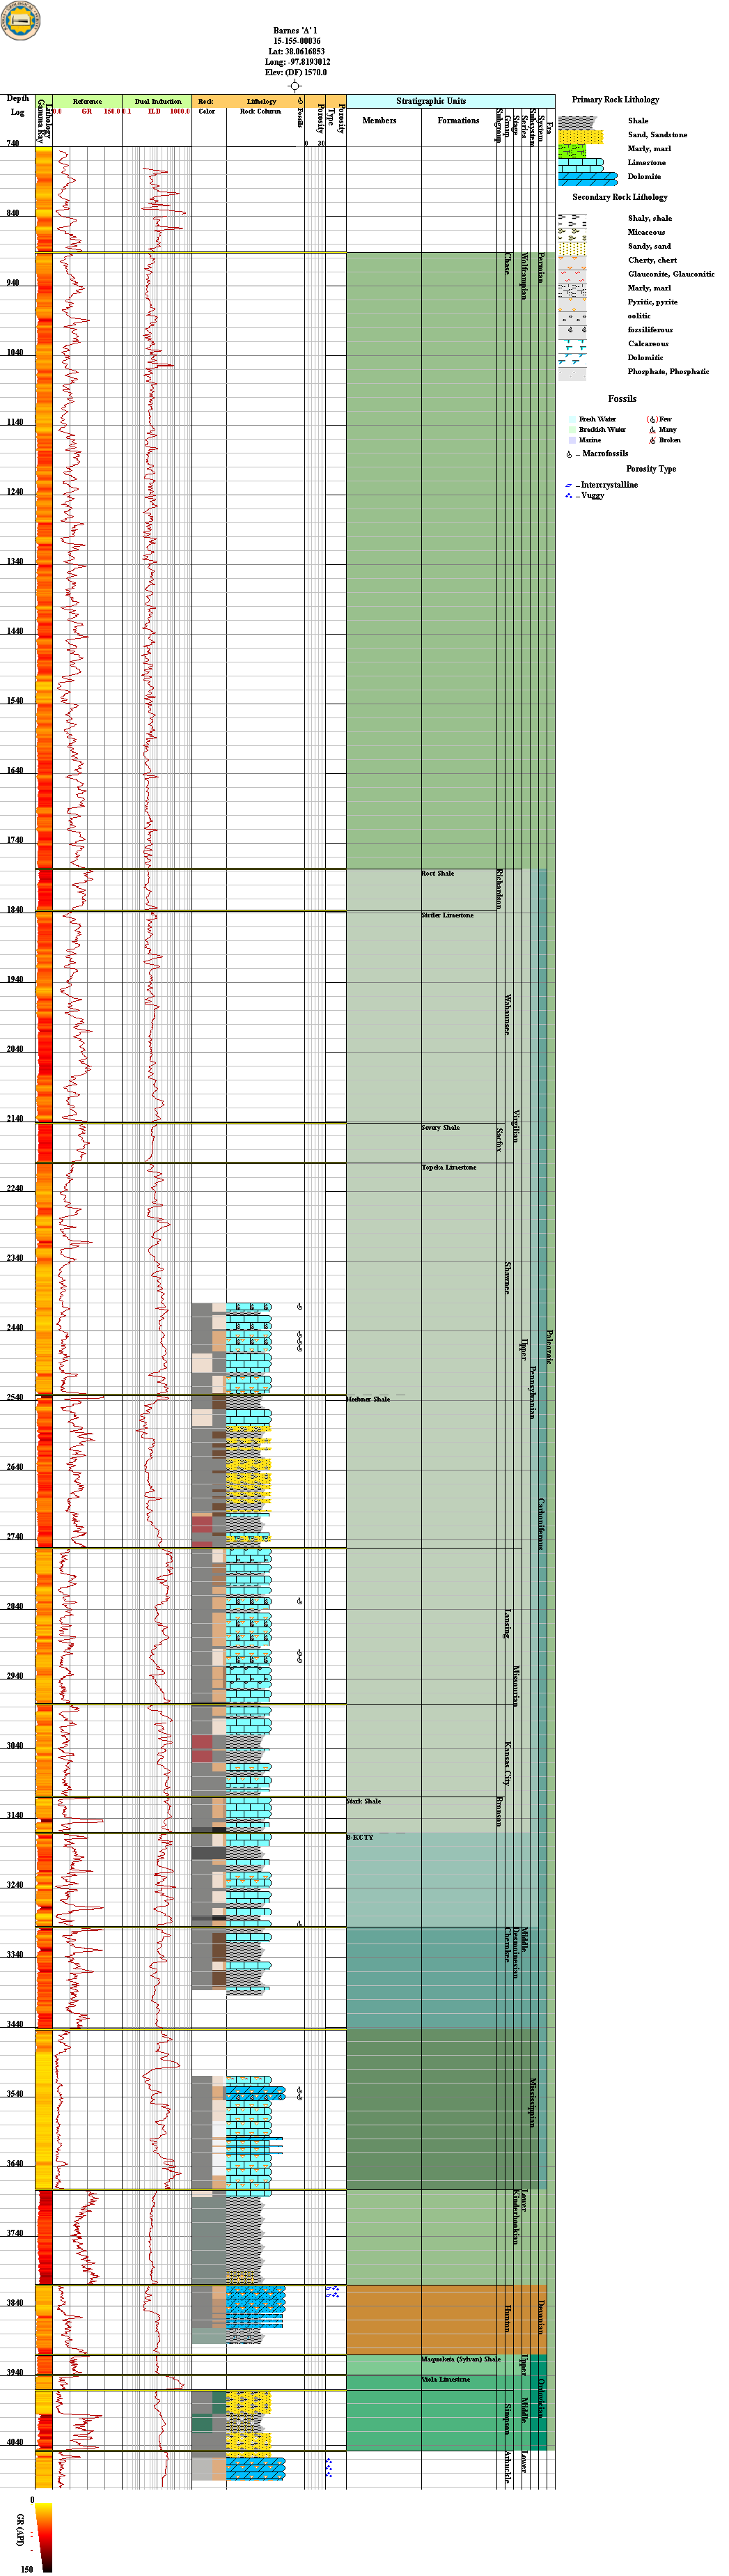The width and height of the screenshot is (729, 2576).
Task: Click the Porosity Type legend heading
Action: pos(651,468)
